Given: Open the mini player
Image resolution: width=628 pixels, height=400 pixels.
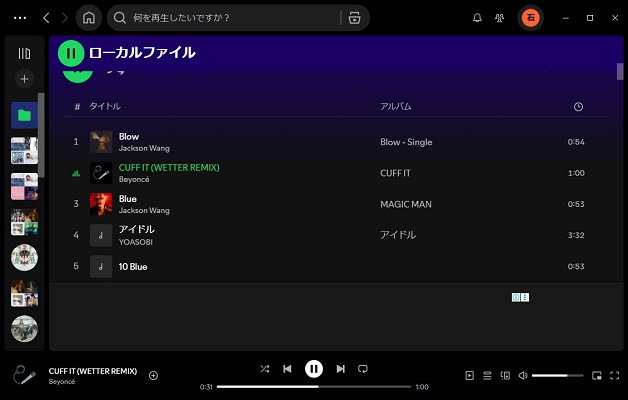Looking at the screenshot, I should 596,376.
